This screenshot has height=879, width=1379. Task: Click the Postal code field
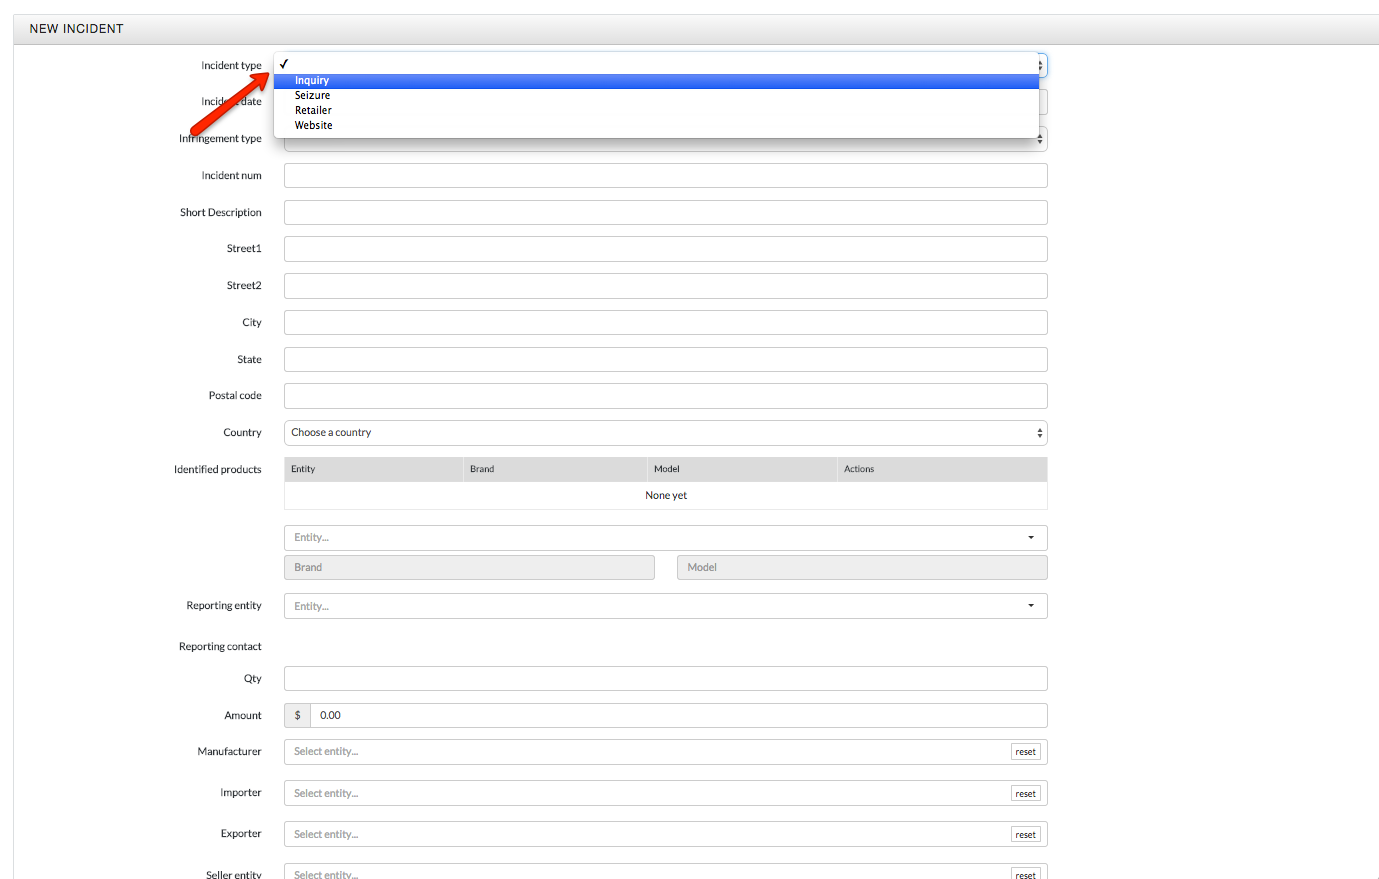665,396
